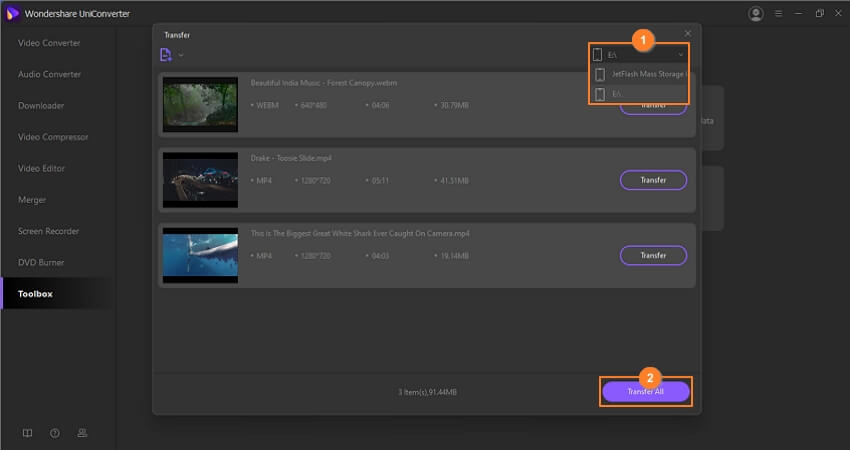Click the 3 item(s), 91.44MB summary text

tap(428, 392)
